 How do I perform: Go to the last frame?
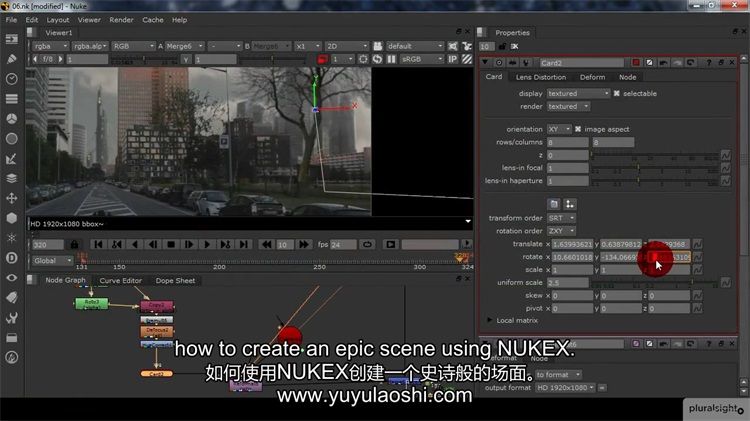244,244
